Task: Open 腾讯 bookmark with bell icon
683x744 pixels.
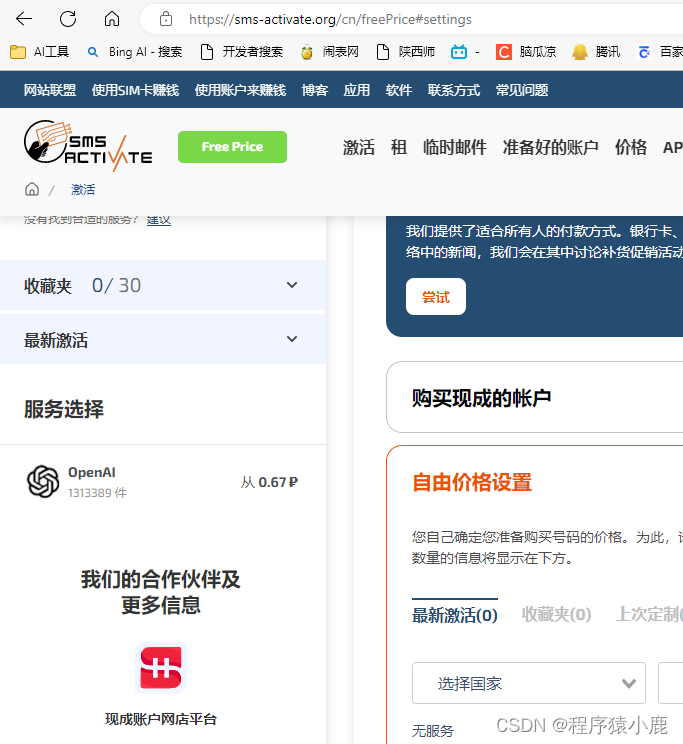Action: (596, 52)
